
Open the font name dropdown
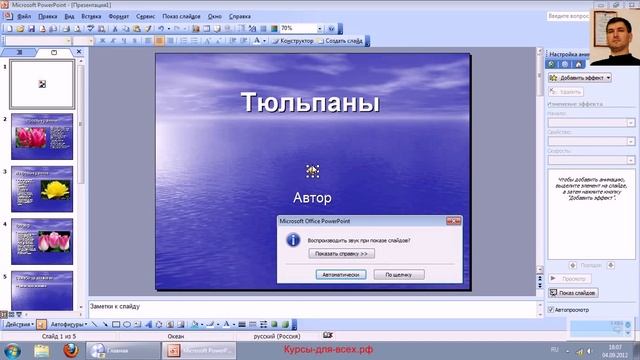click(68, 40)
